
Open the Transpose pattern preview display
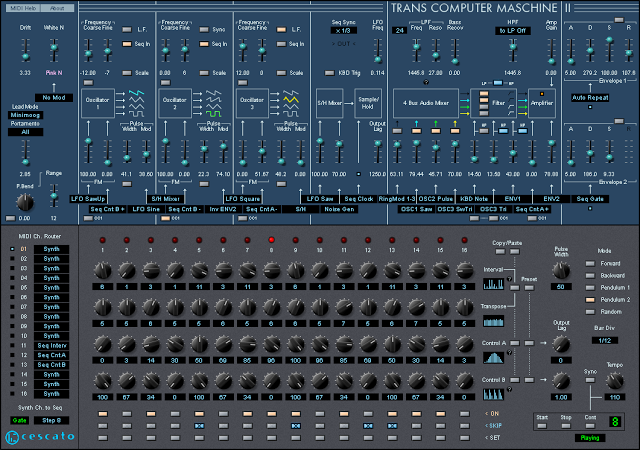(x=493, y=321)
